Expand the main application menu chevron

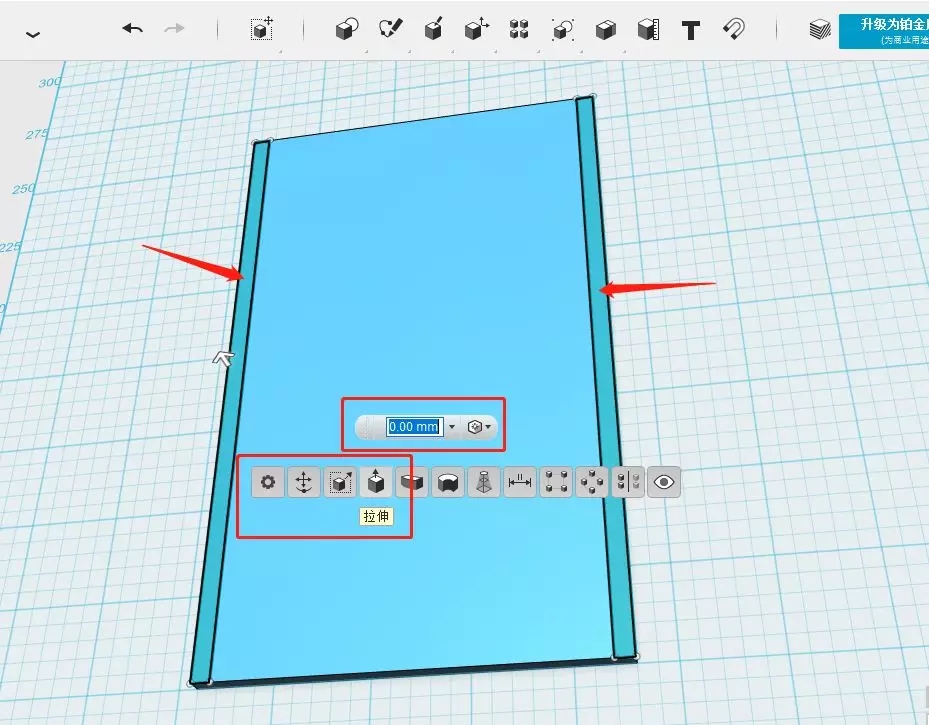click(33, 34)
